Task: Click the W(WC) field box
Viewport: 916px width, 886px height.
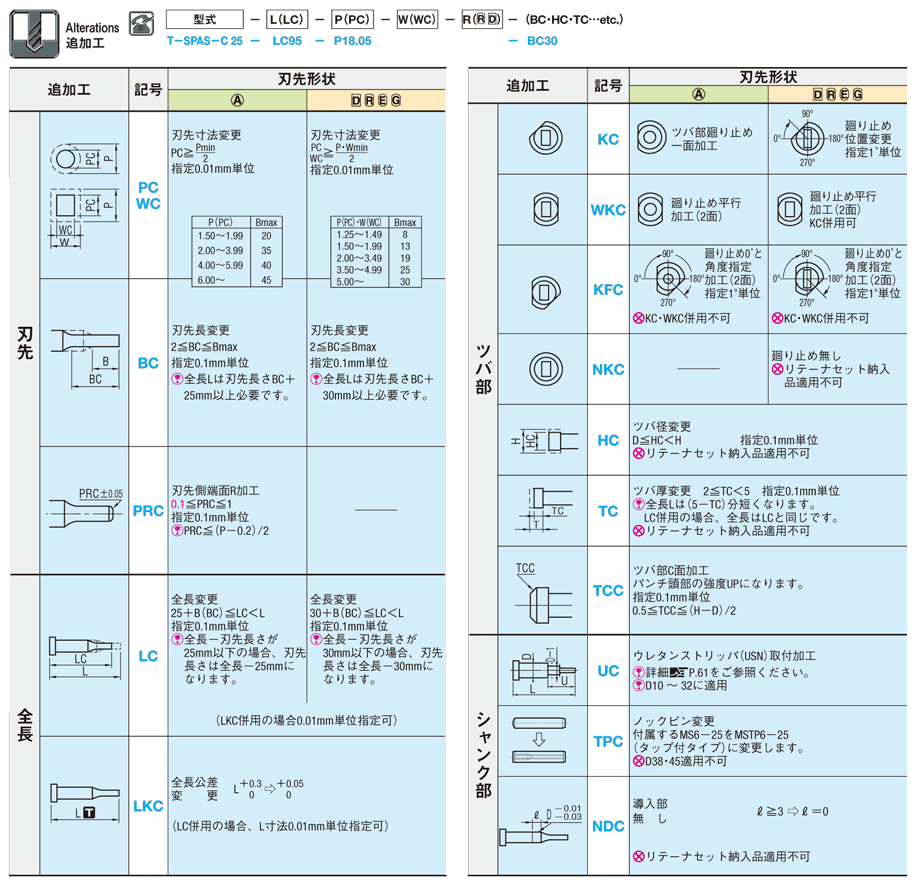Action: tap(419, 19)
